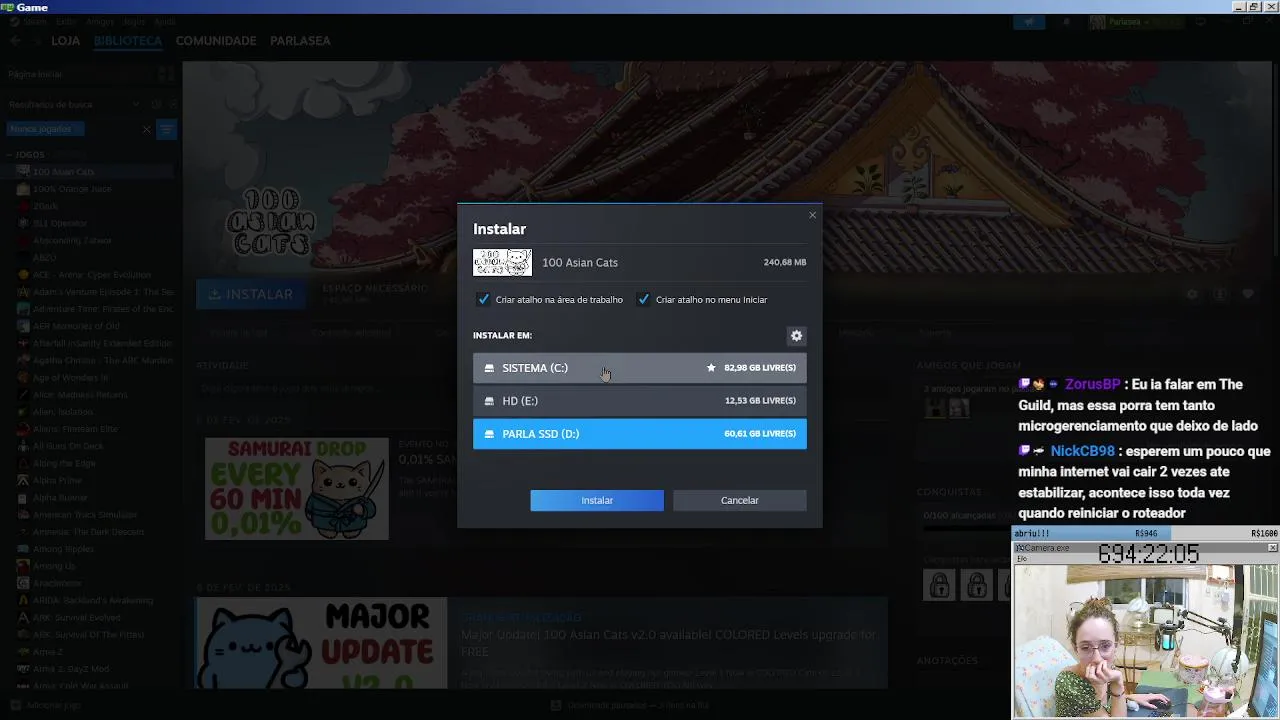
Task: Open game settings gear on library page
Action: click(x=1192, y=294)
